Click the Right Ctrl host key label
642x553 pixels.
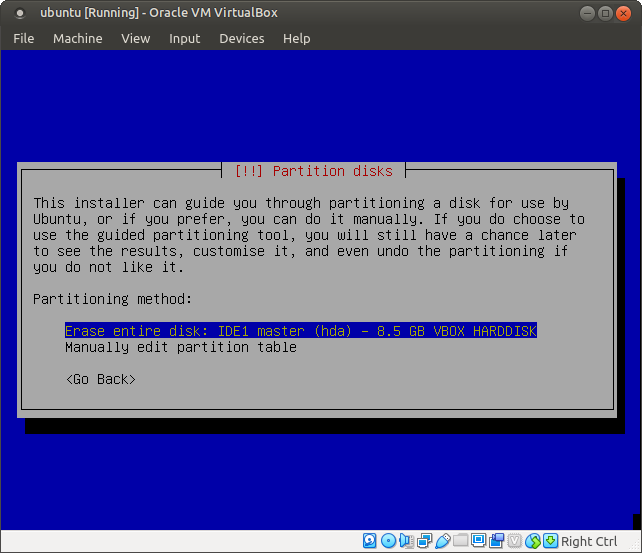click(589, 541)
